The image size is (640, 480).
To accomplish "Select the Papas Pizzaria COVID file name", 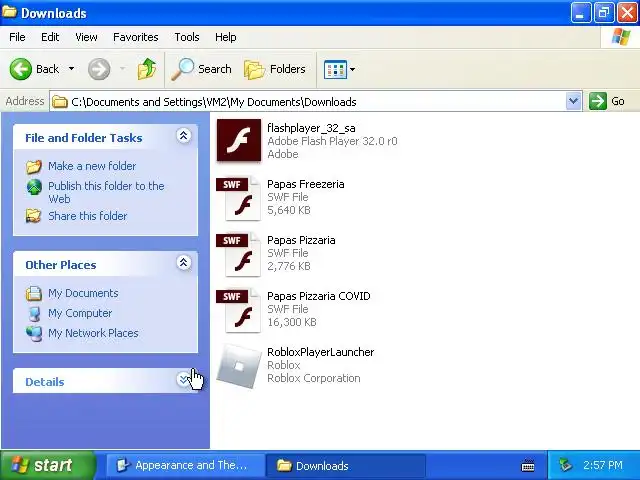I will coord(319,296).
